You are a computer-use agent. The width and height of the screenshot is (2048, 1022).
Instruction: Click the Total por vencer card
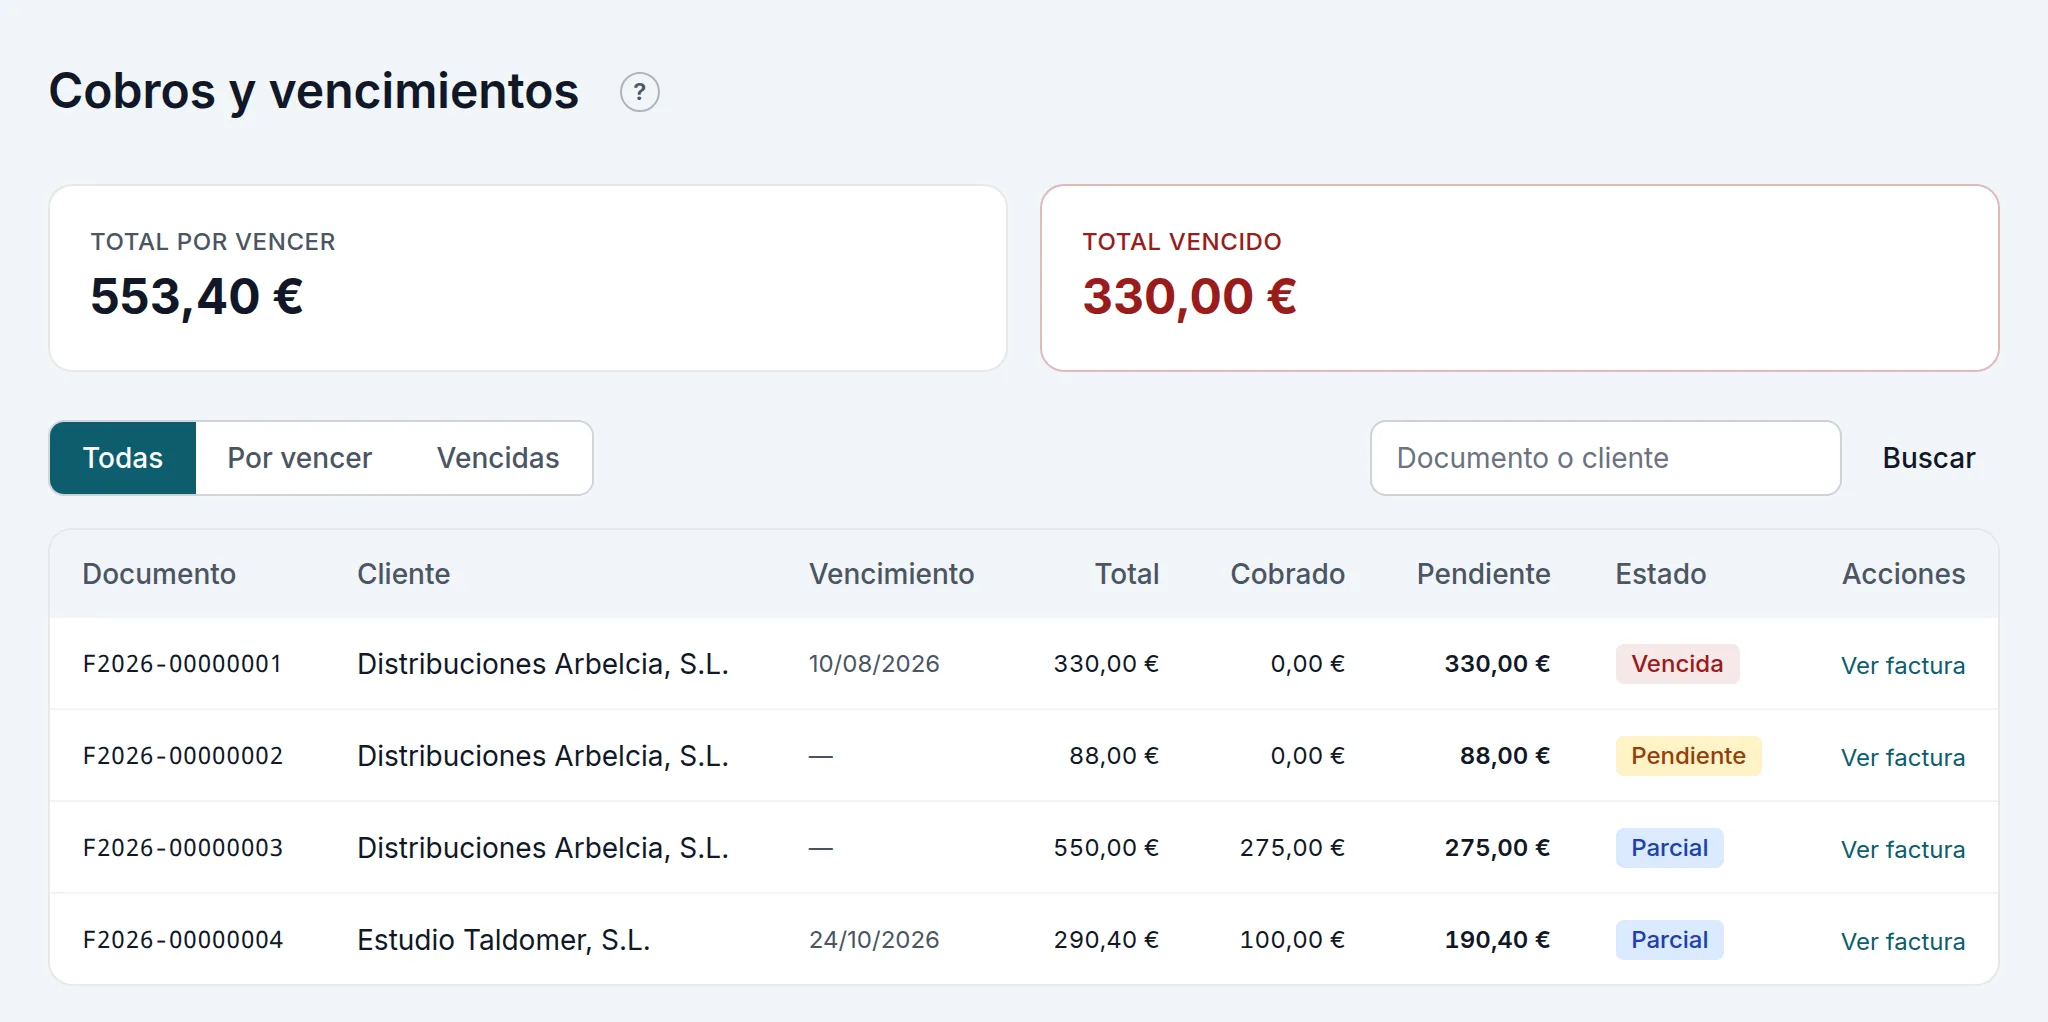[528, 278]
